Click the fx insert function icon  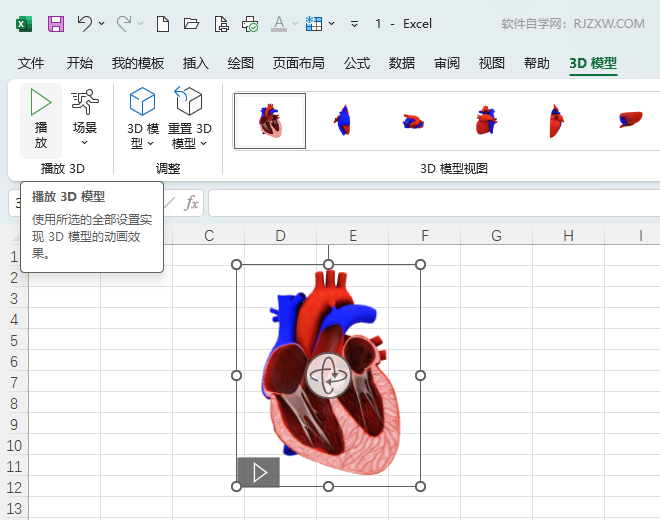point(191,203)
